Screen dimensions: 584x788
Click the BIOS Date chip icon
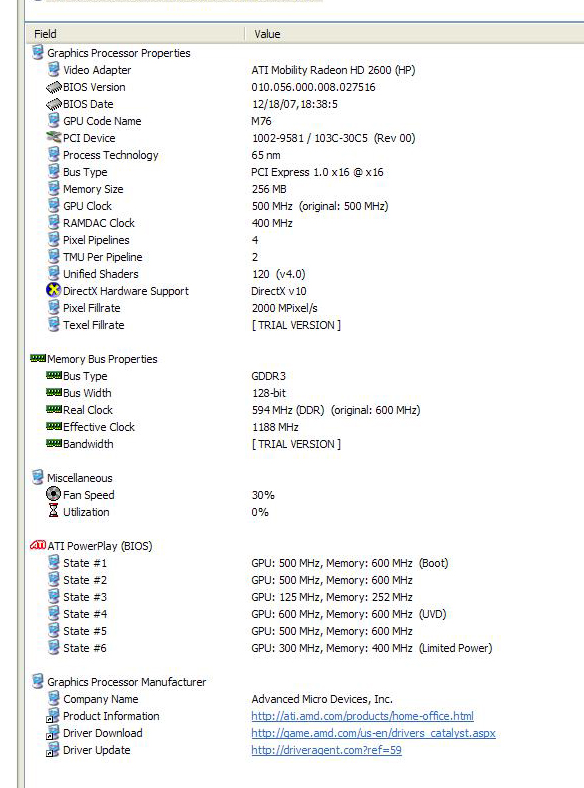54,105
